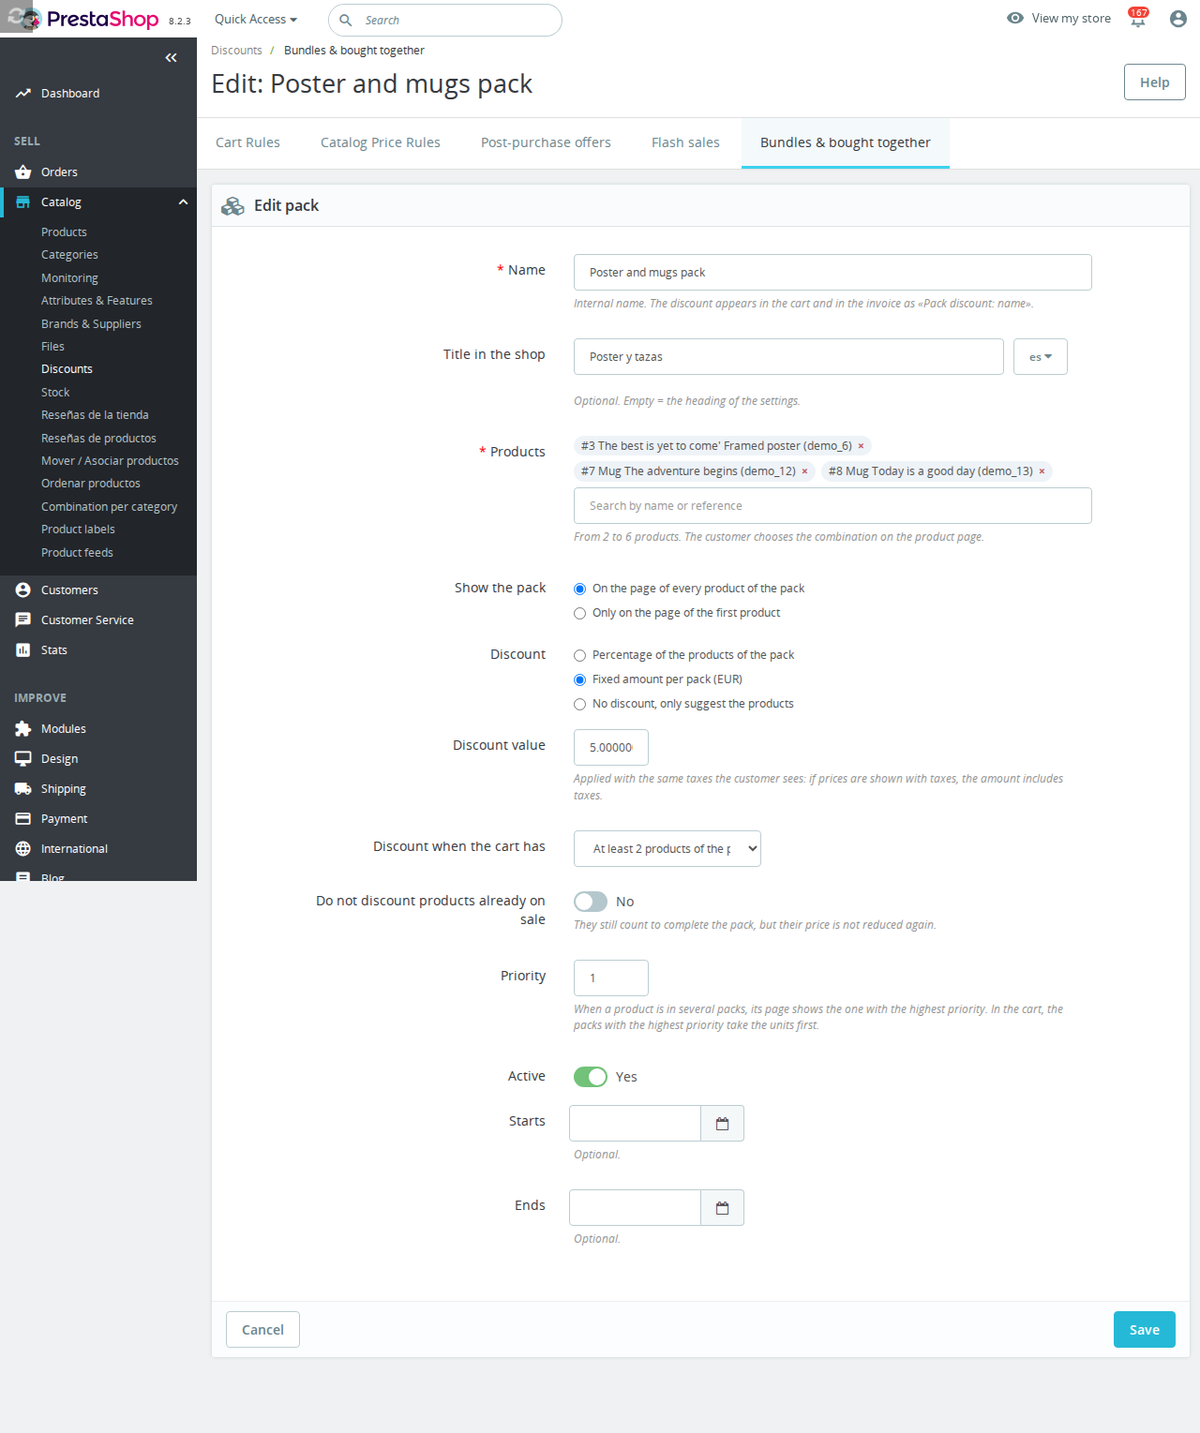Viewport: 1200px width, 1433px height.
Task: Click the Catalog store icon
Action: pos(23,202)
